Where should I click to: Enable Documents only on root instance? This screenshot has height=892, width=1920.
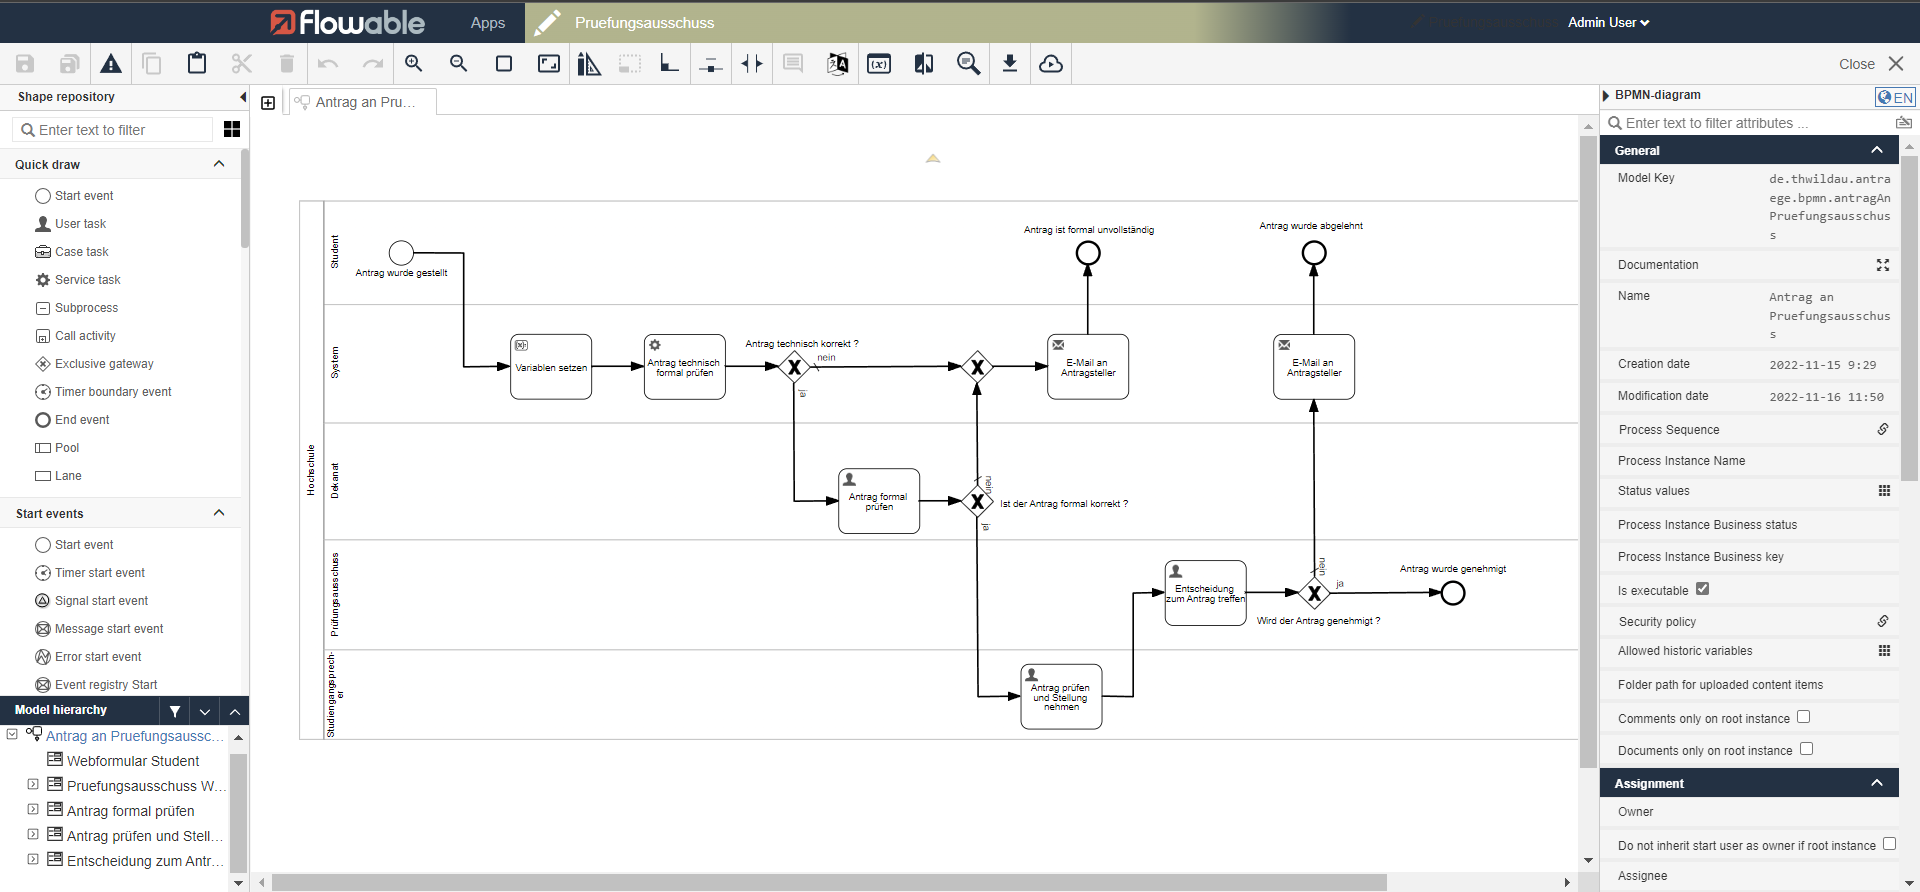[x=1807, y=749]
